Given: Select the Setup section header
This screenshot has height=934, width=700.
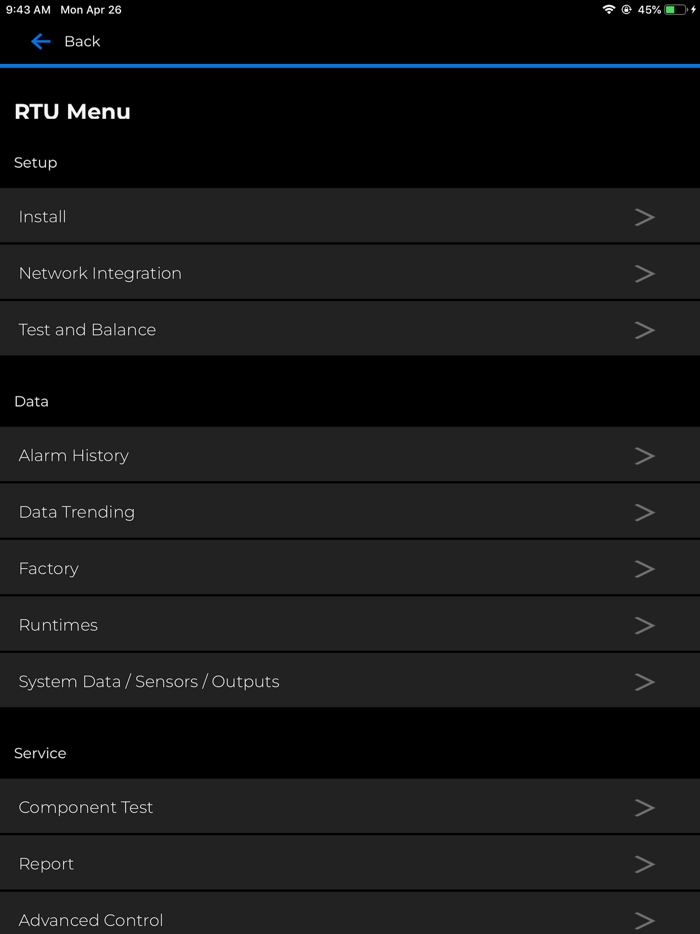Looking at the screenshot, I should pos(35,162).
